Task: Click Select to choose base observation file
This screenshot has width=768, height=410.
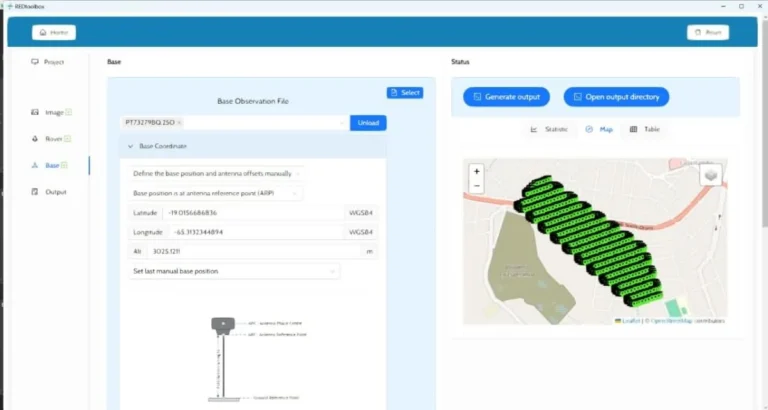Action: tap(405, 93)
